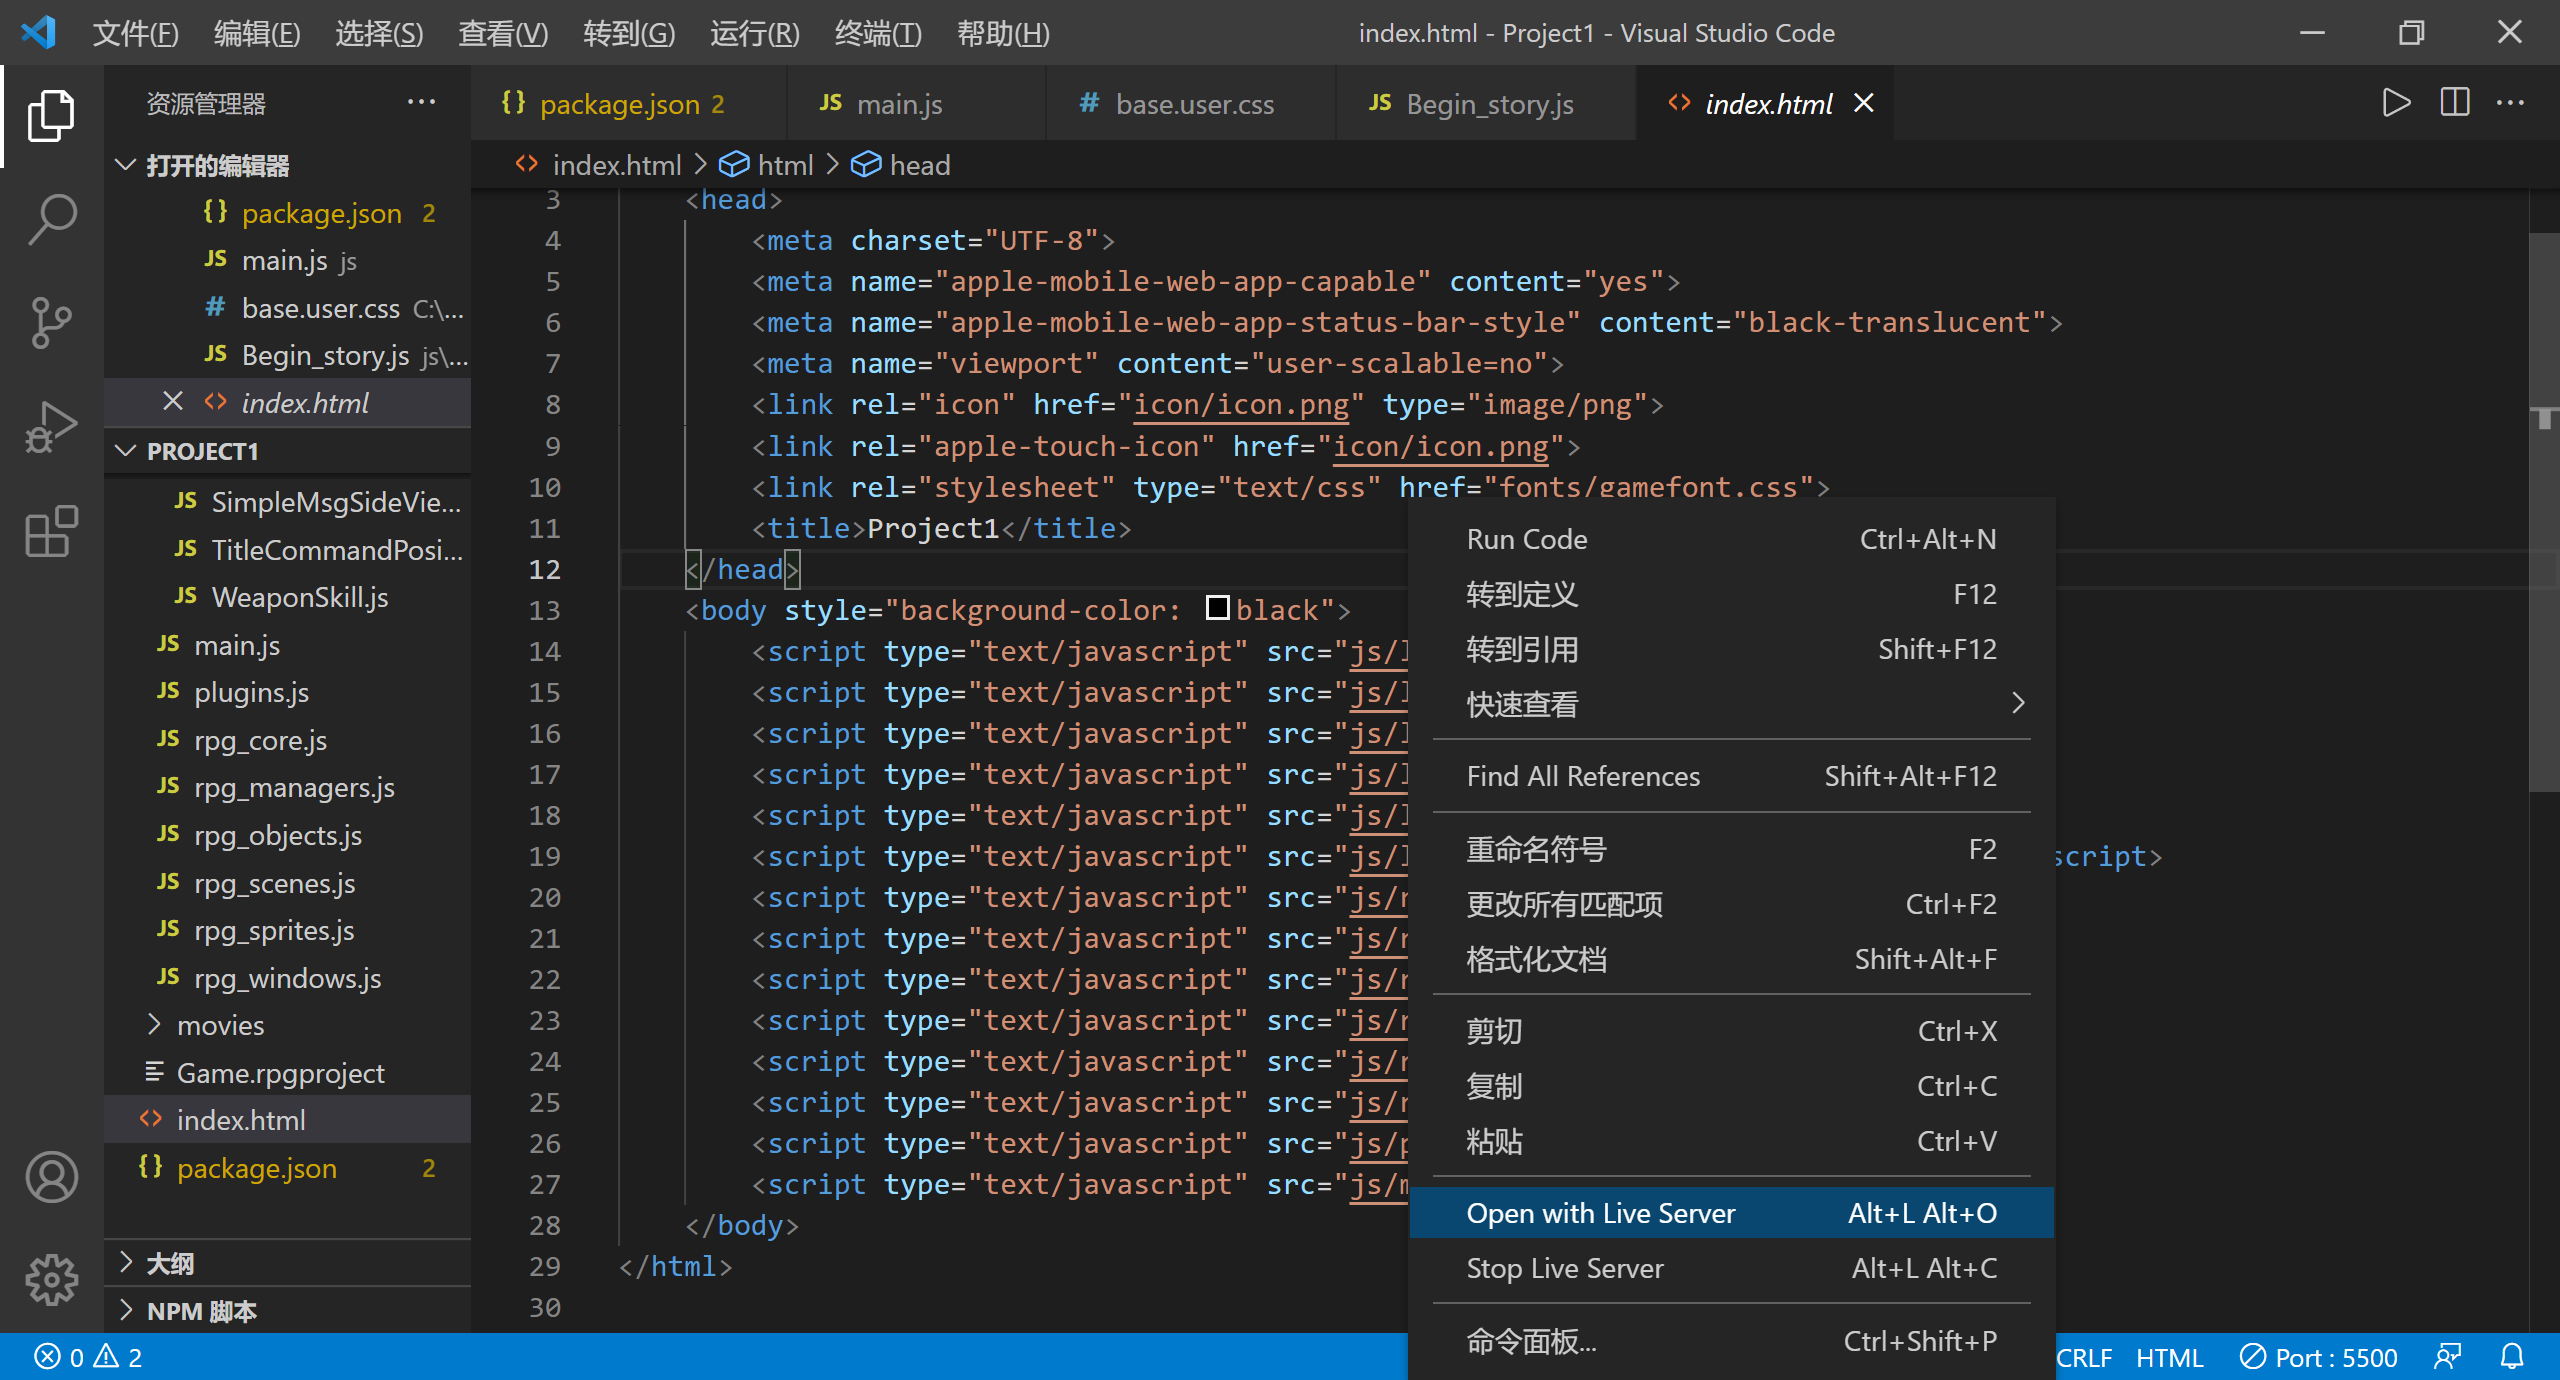Split the editor to the right
The image size is (2560, 1380).
pyautogui.click(x=2454, y=103)
